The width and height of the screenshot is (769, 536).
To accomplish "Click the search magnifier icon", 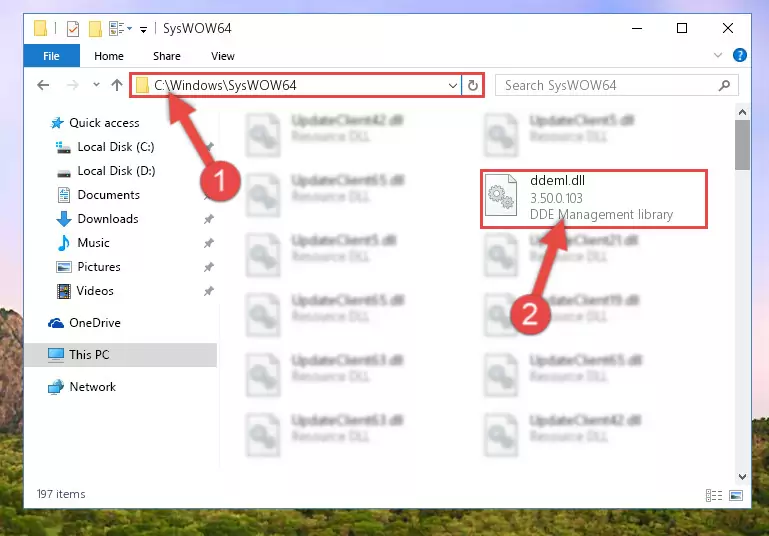I will click(724, 85).
